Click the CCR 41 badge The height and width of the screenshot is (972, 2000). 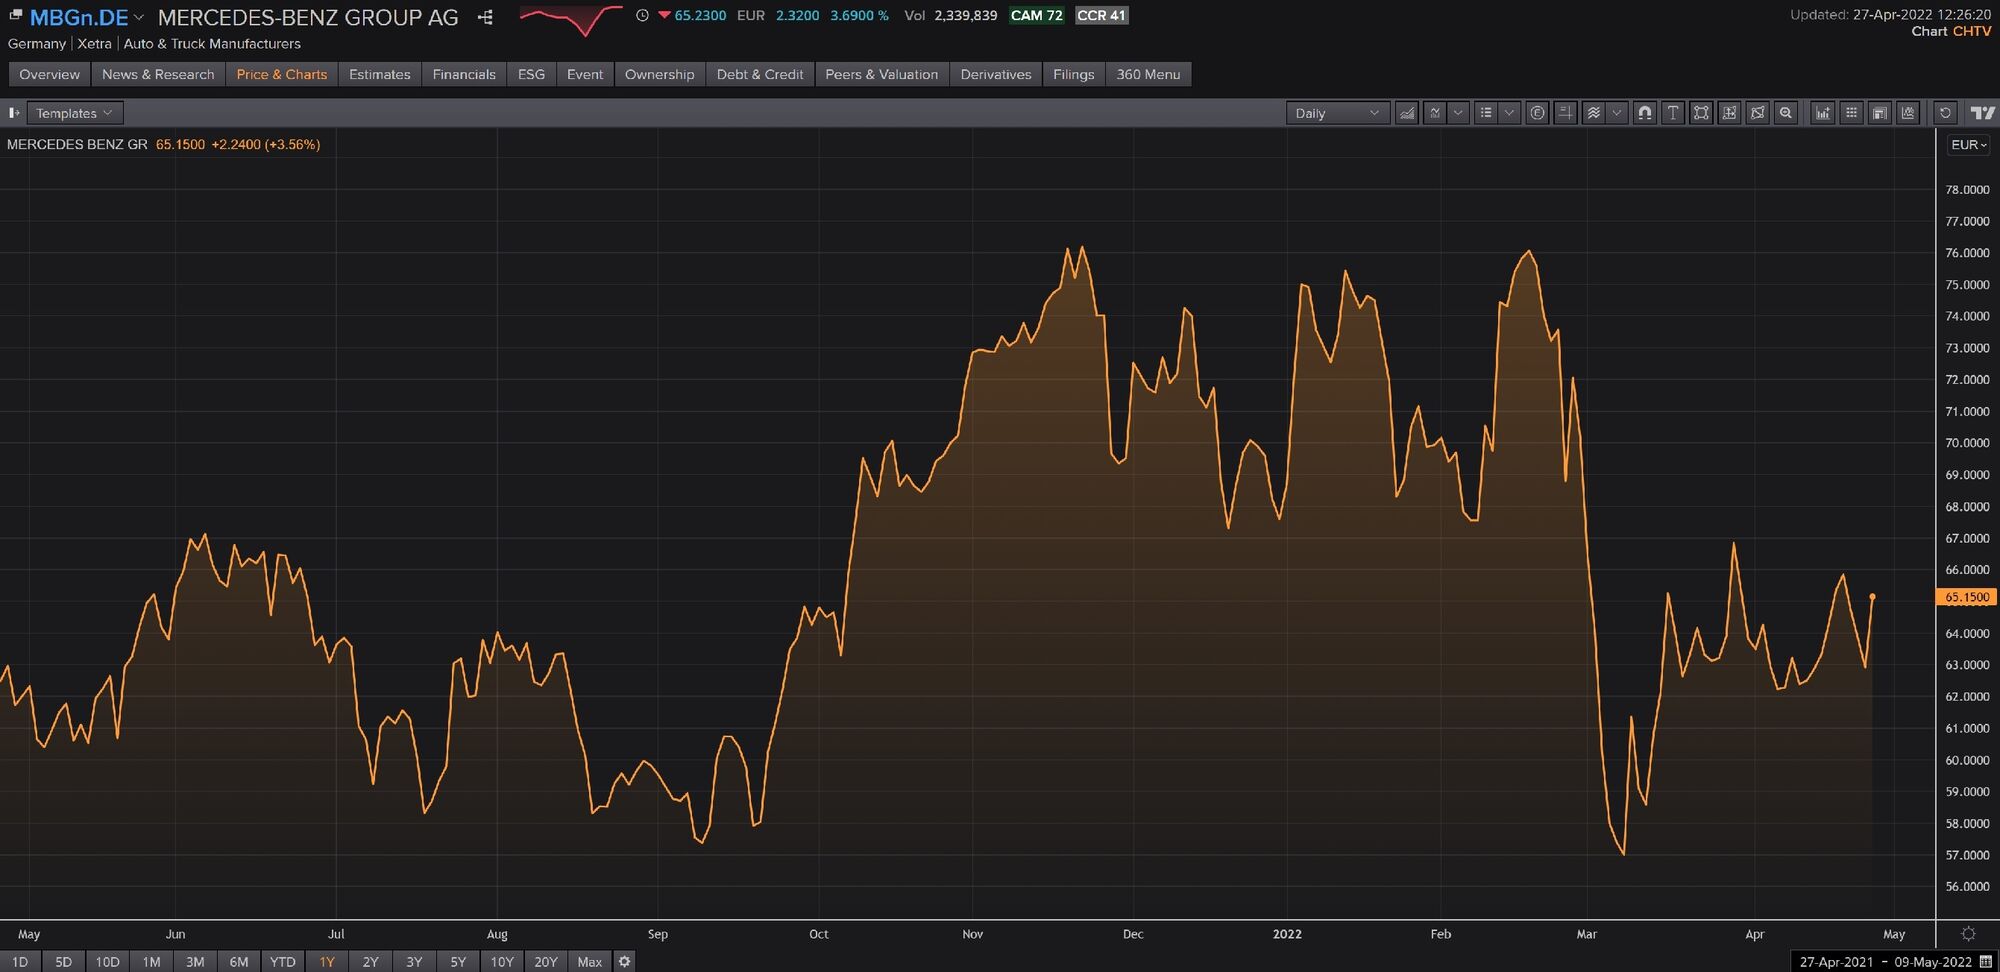tap(1101, 15)
